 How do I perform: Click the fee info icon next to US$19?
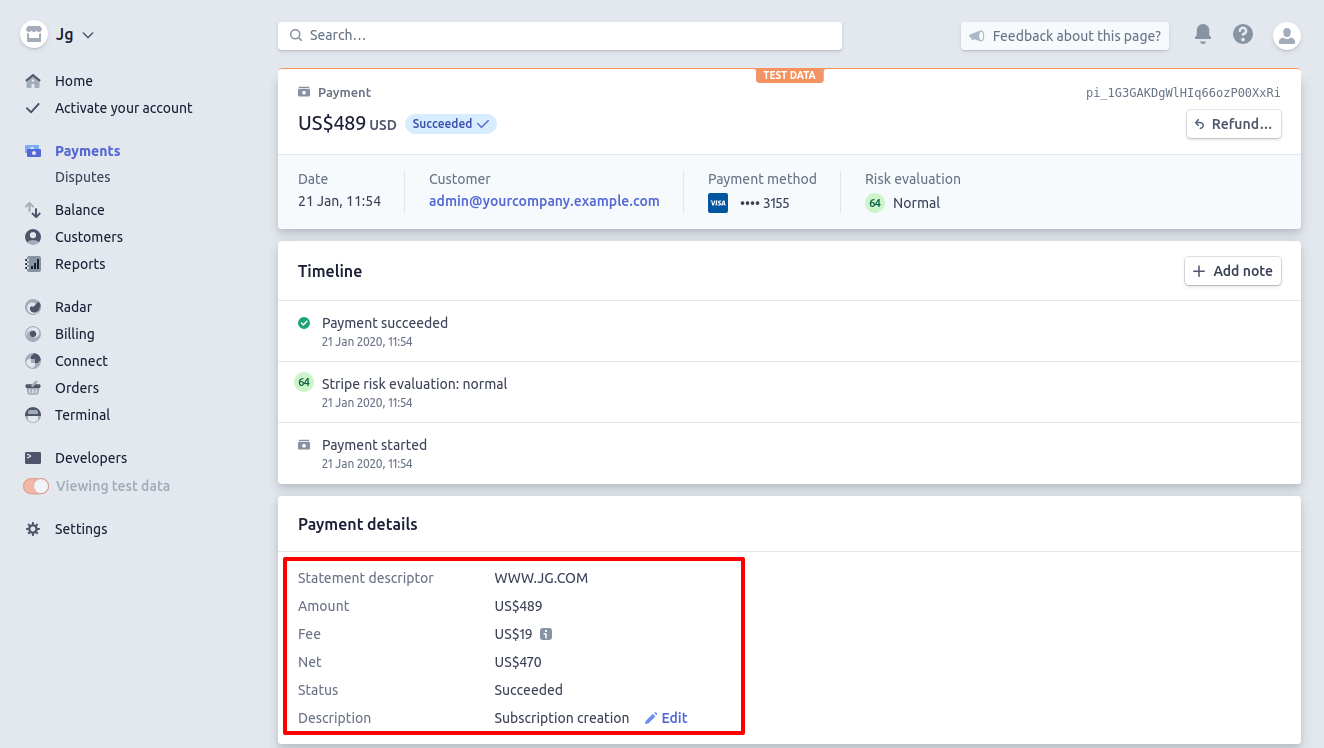[546, 634]
